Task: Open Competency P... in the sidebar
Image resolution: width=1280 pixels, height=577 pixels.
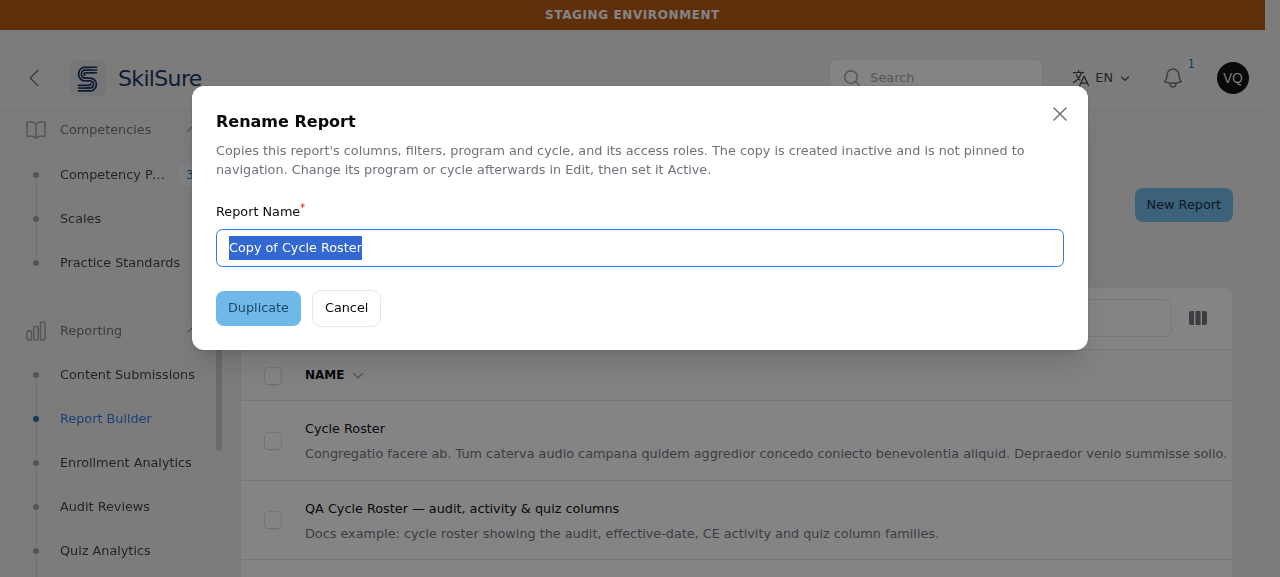Action: click(112, 175)
